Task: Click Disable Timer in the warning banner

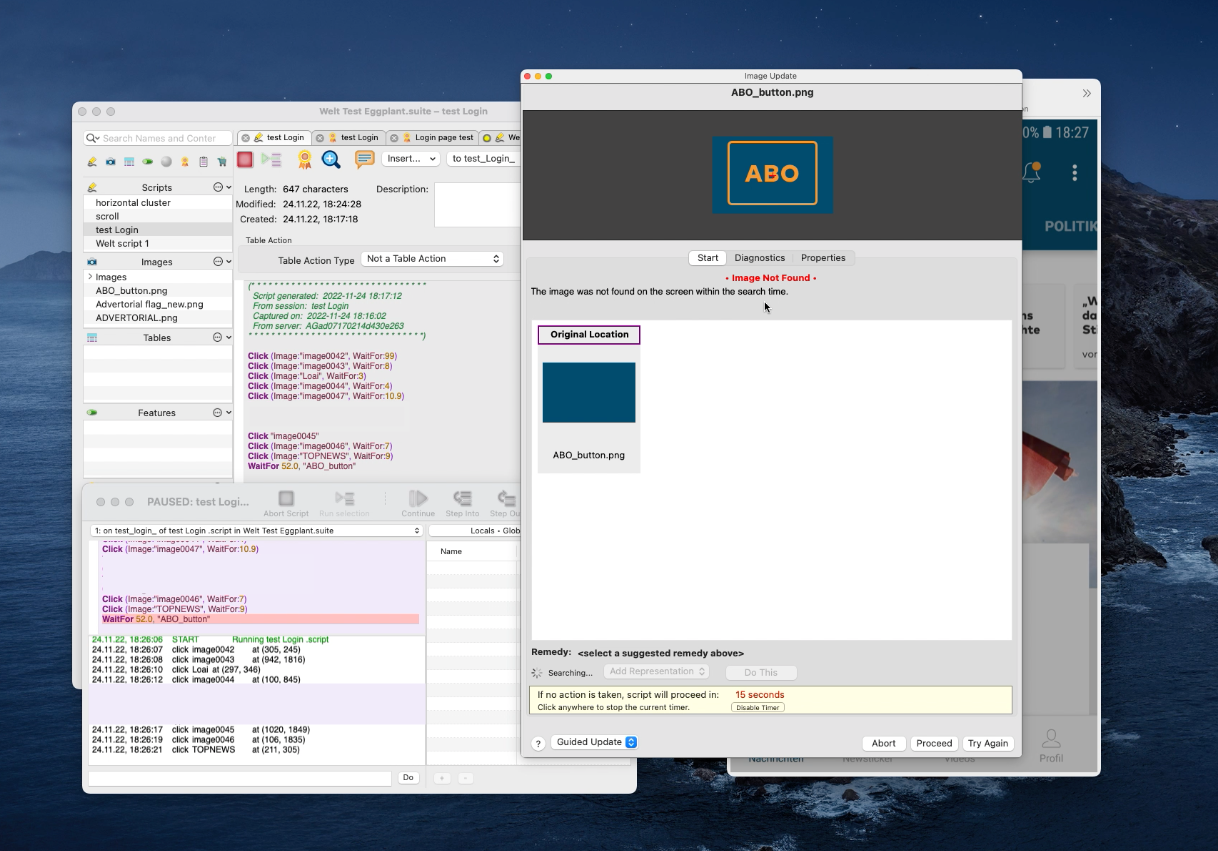Action: click(x=759, y=707)
